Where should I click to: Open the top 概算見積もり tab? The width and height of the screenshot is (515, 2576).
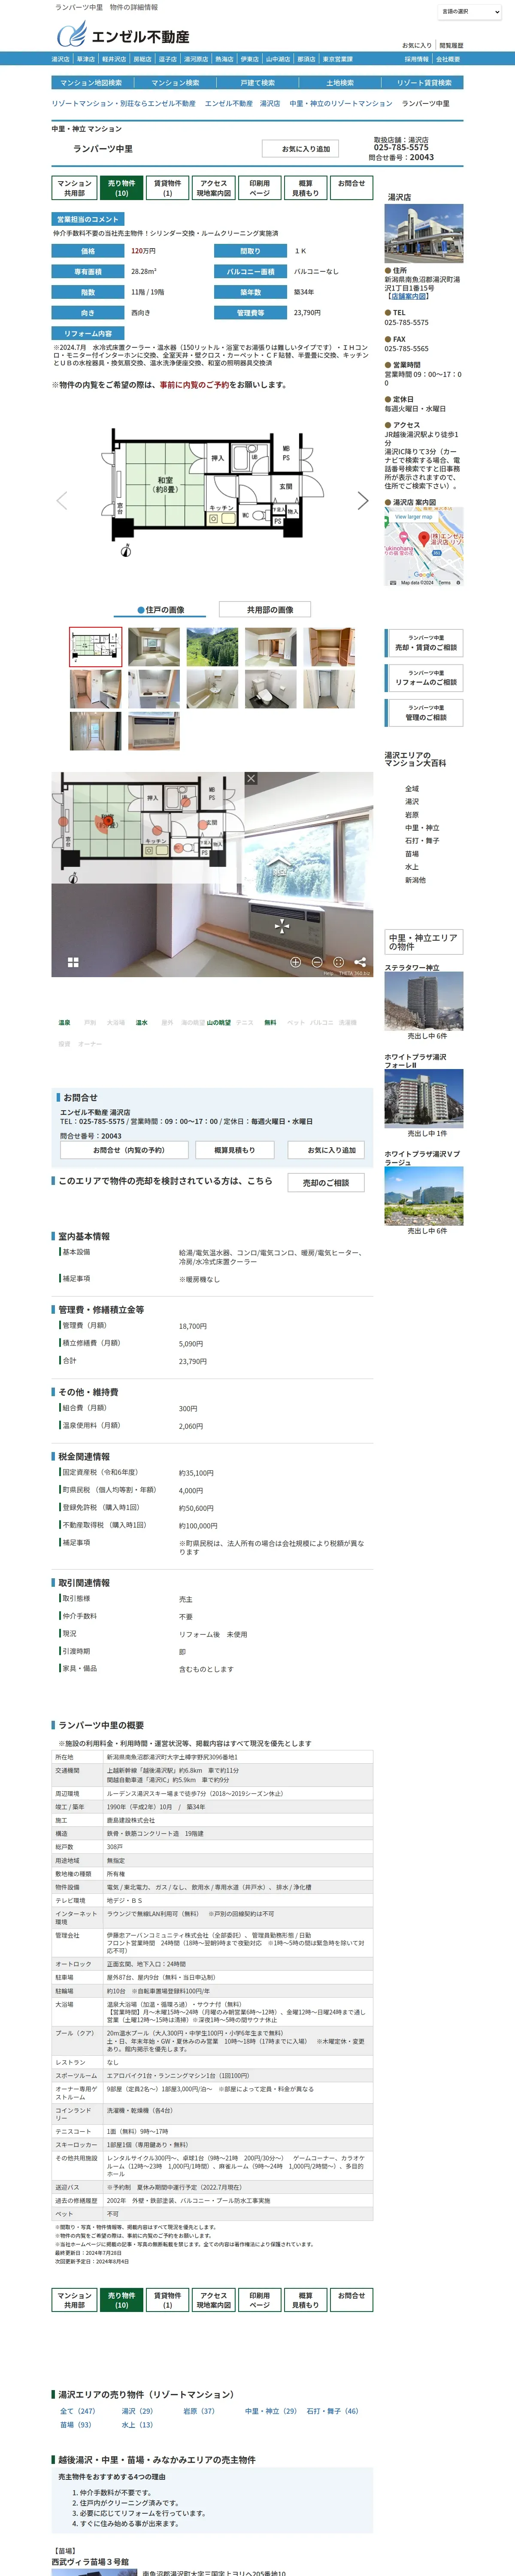click(305, 188)
